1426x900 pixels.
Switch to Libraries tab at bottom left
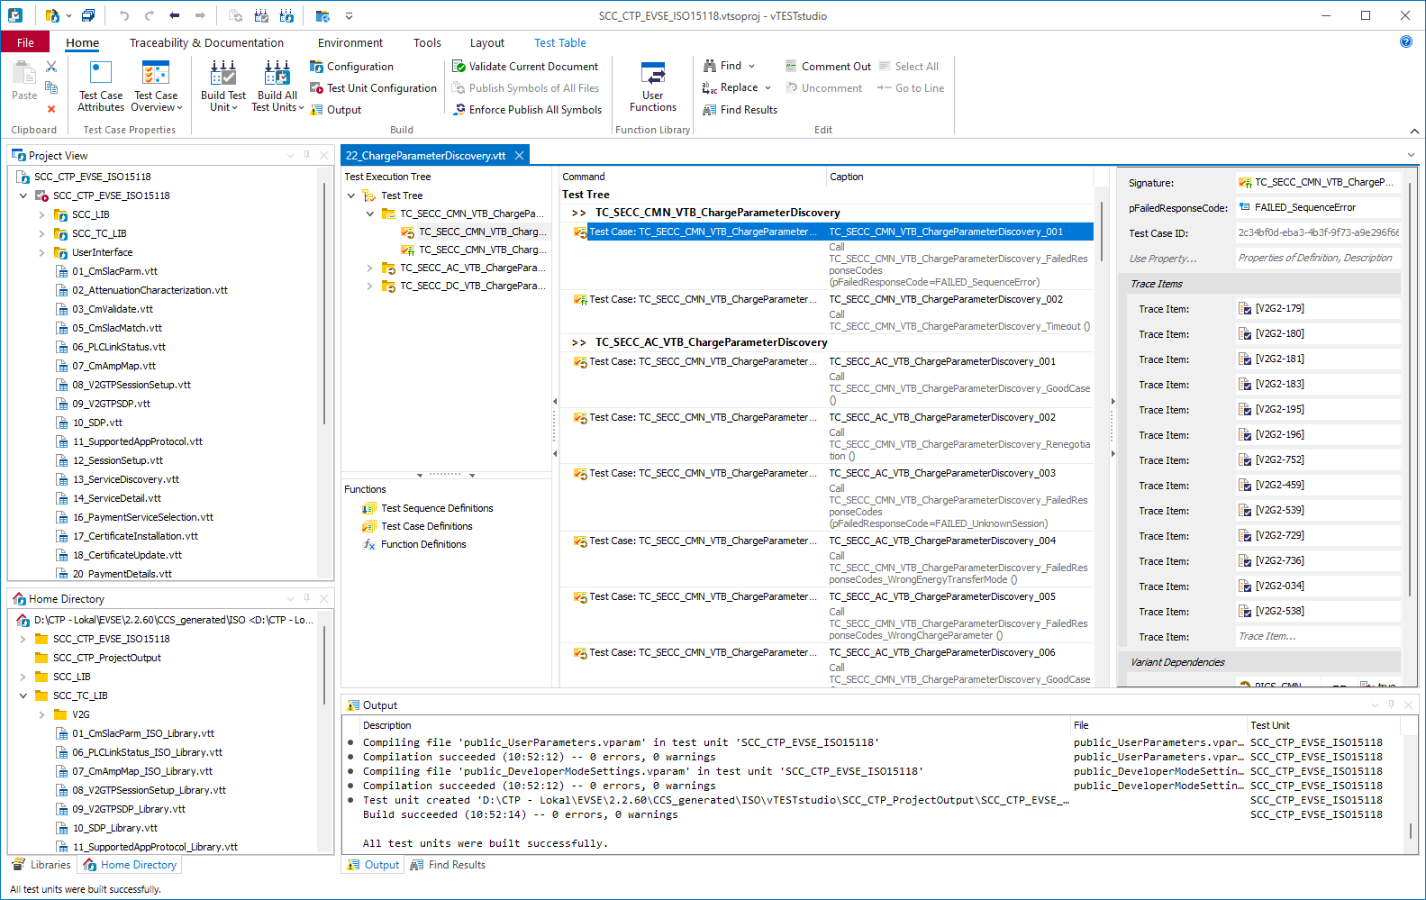[x=42, y=865]
